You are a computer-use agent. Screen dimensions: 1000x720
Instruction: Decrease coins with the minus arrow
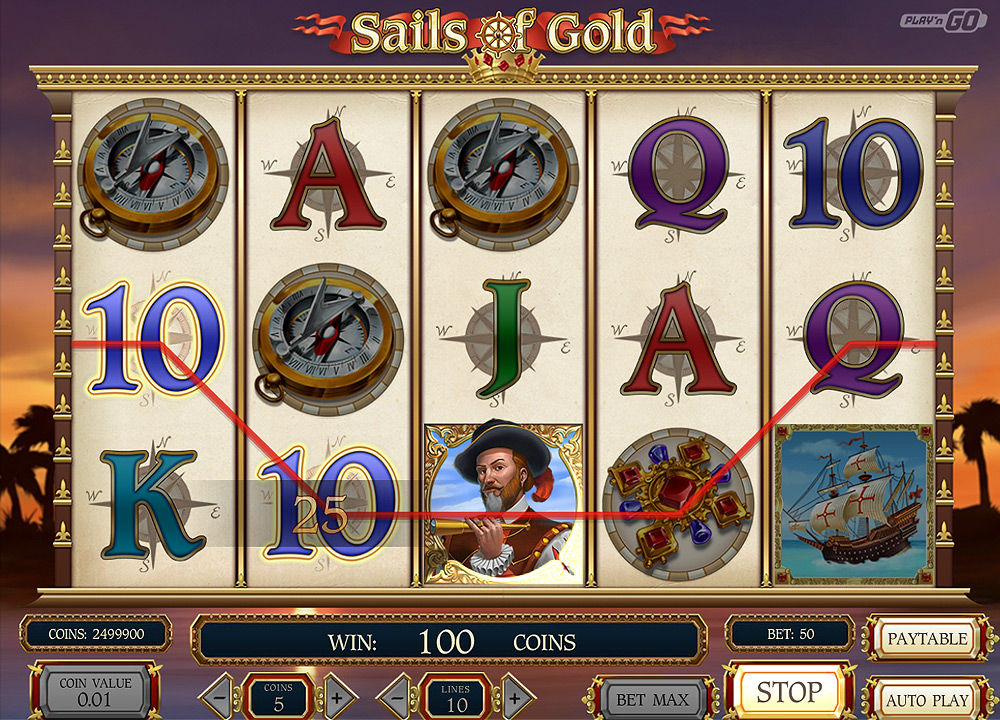pos(219,698)
